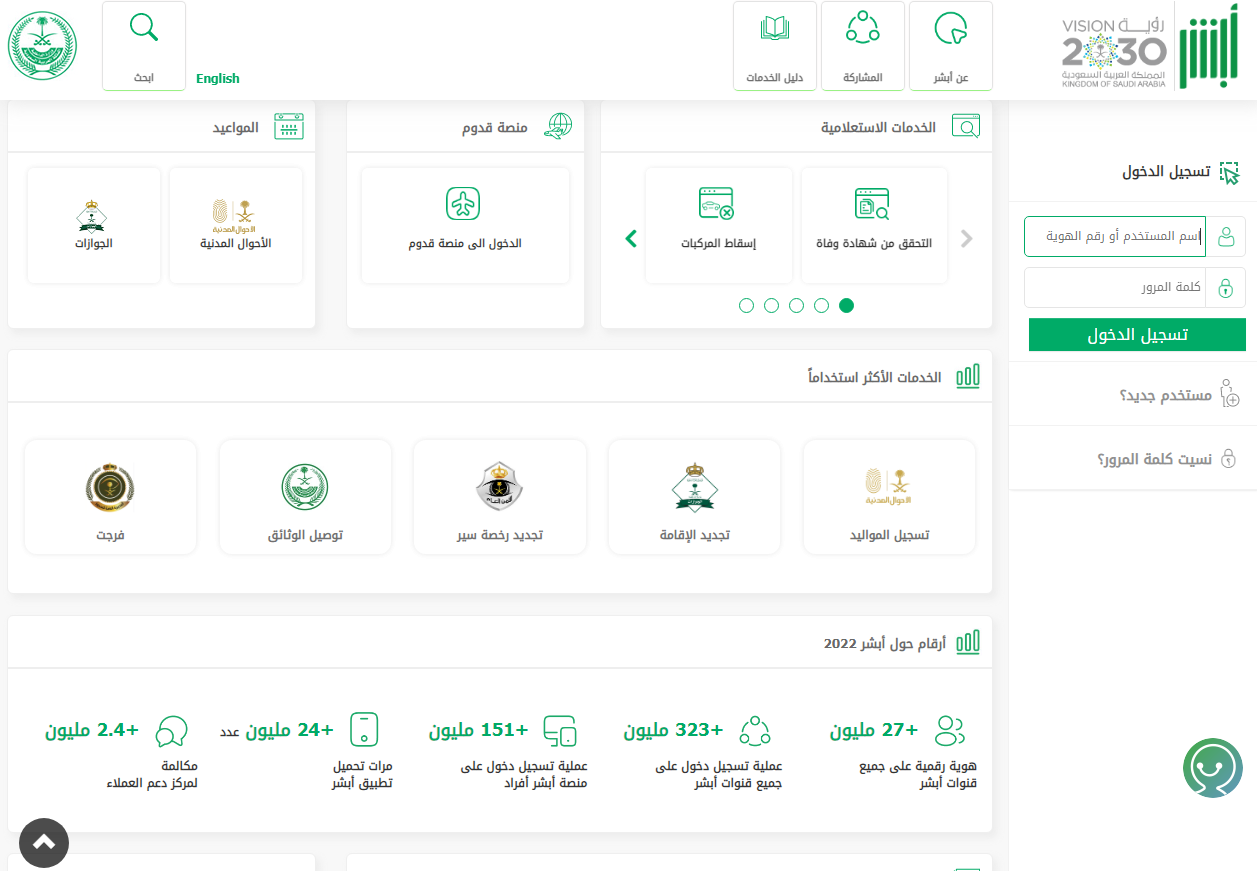Open the services guide (دليل الخدمات) book icon
This screenshot has width=1257, height=871.
point(775,30)
